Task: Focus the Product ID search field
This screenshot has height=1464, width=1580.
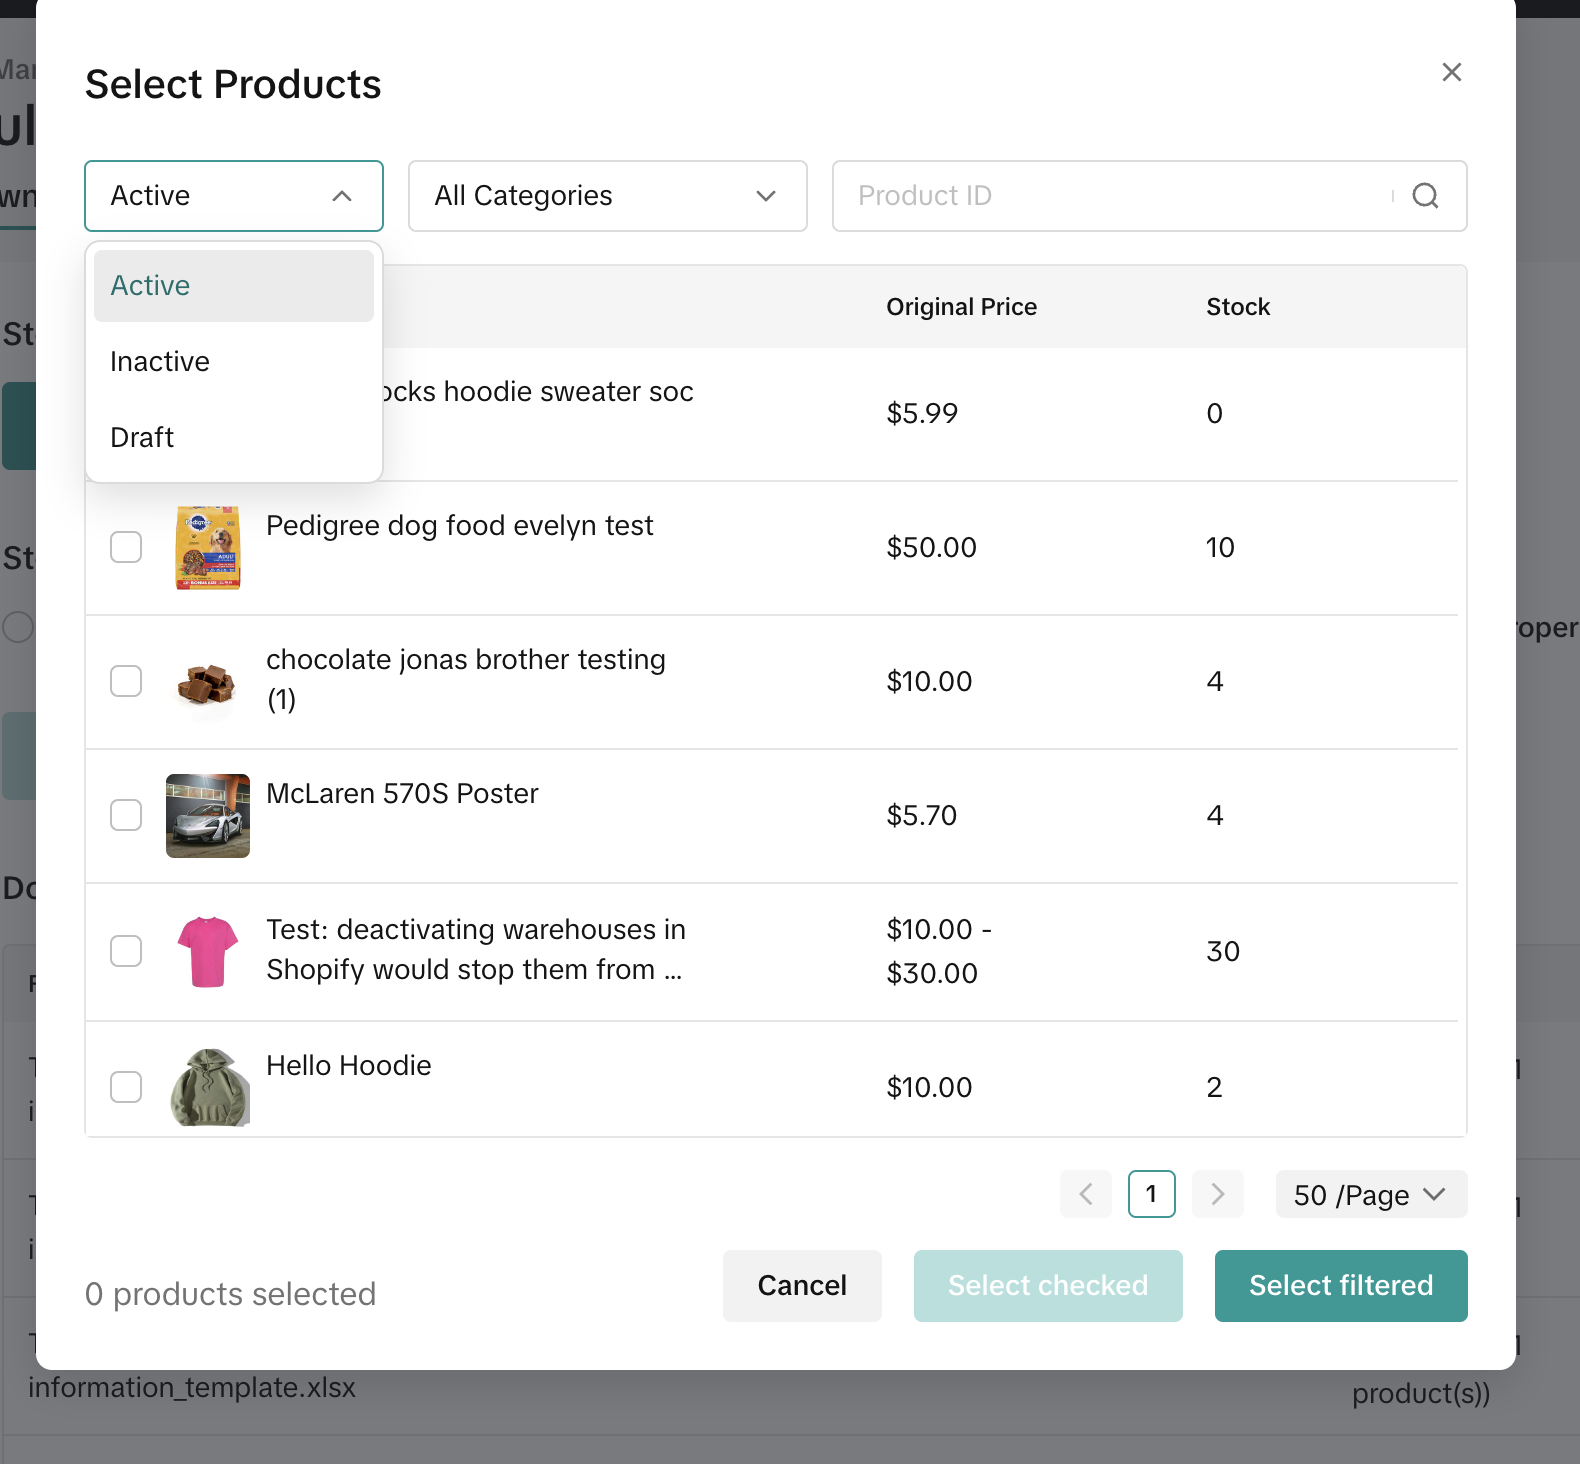Action: (x=1110, y=196)
